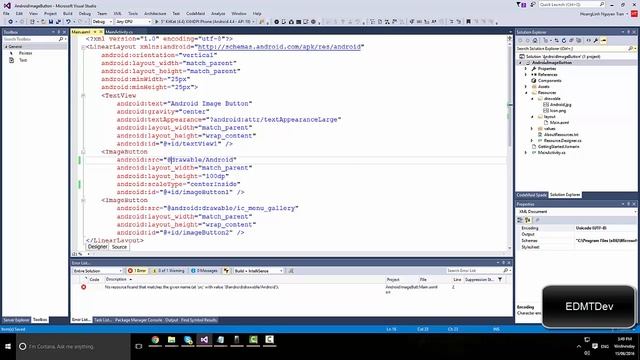
Task: Open the Analyze menu
Action: (x=218, y=13)
